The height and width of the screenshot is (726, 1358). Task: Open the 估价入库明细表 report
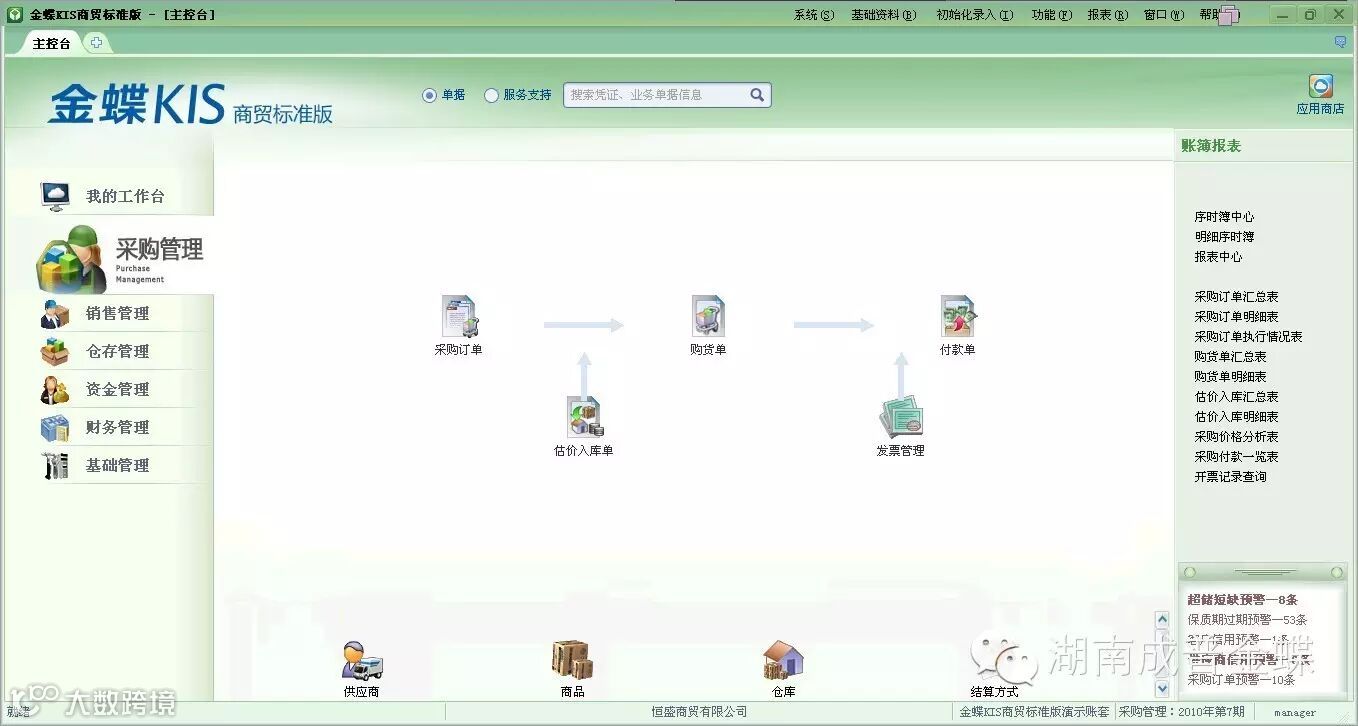point(1236,417)
